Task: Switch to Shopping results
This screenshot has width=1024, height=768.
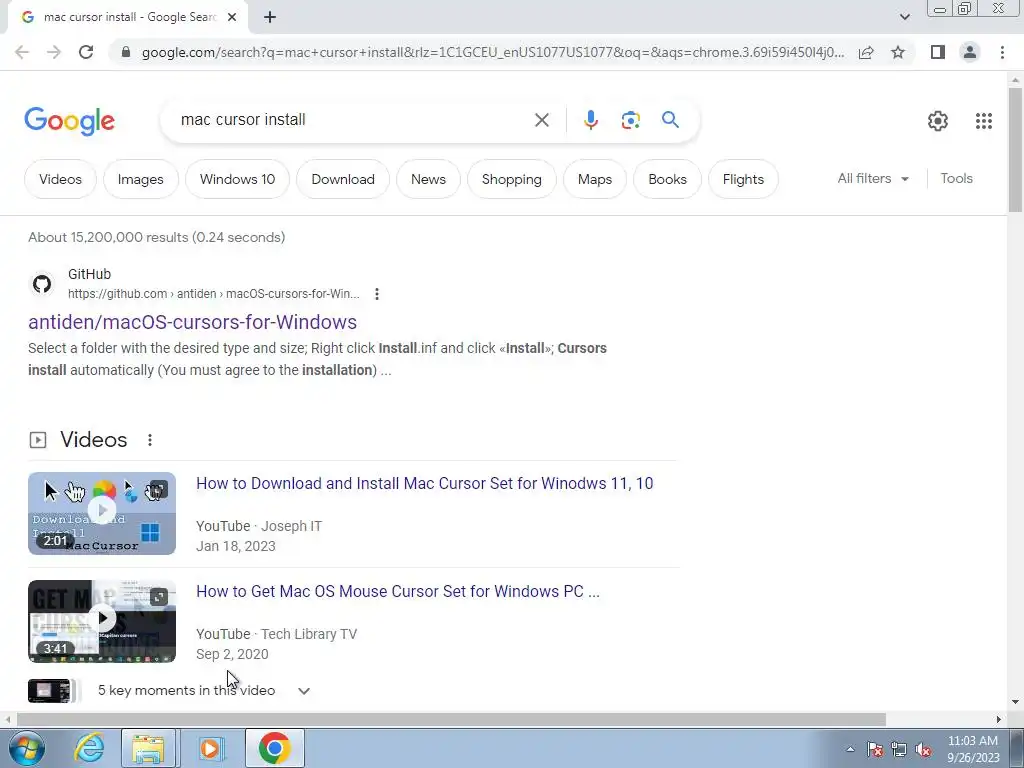Action: pyautogui.click(x=511, y=180)
